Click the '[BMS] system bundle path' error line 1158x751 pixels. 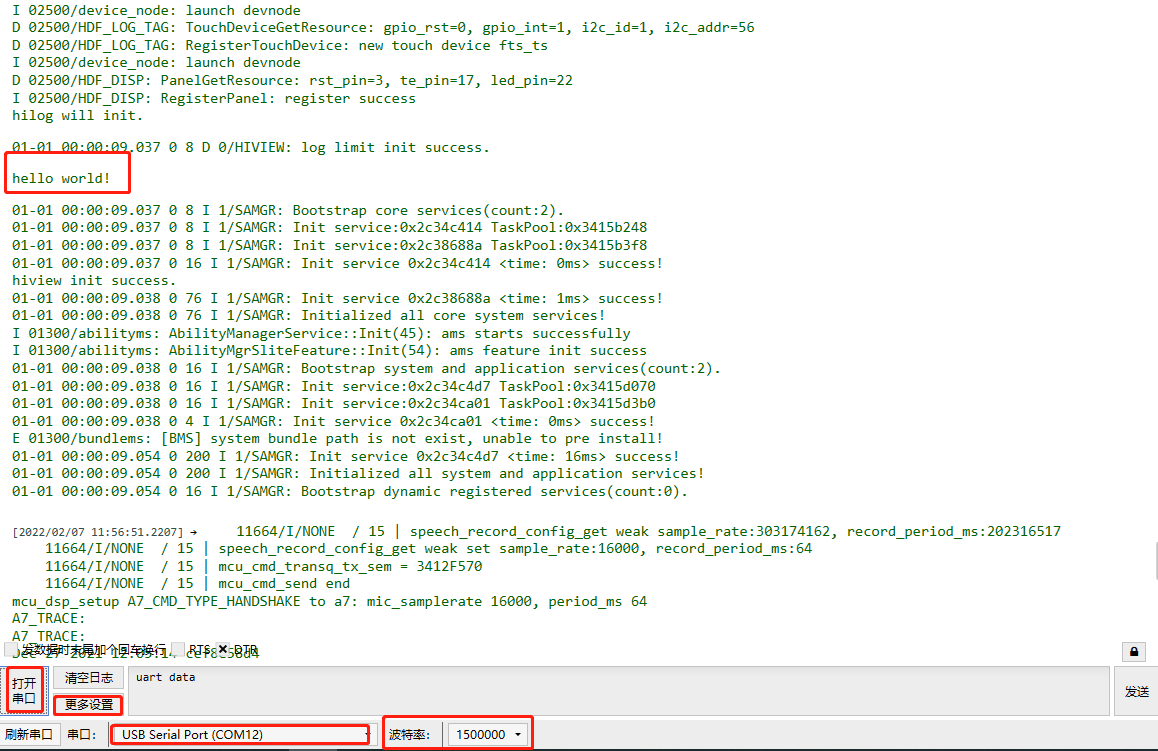click(x=338, y=439)
